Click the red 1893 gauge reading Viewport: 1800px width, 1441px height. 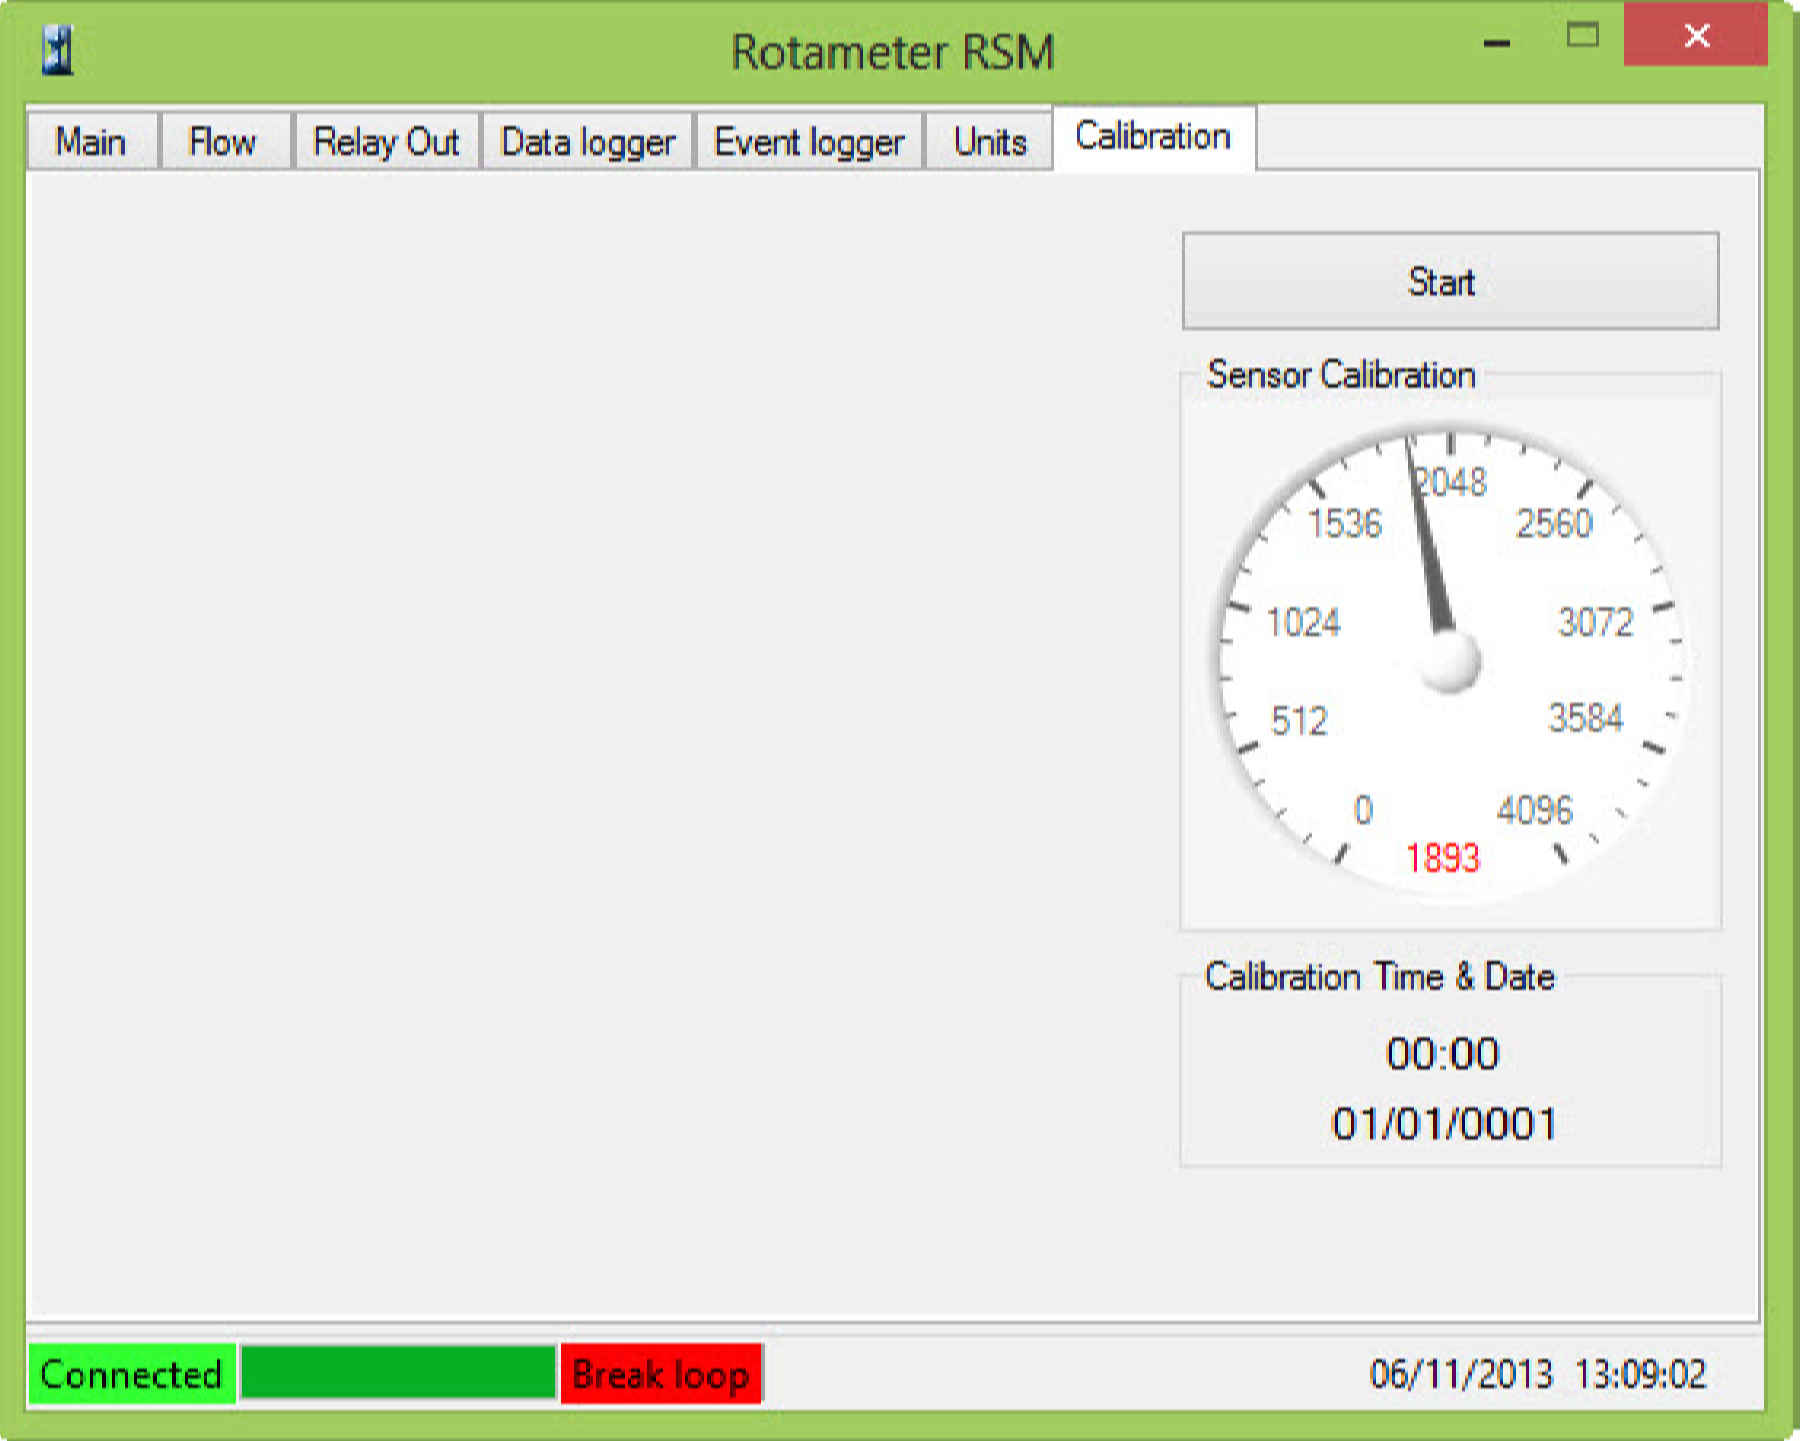[x=1442, y=858]
